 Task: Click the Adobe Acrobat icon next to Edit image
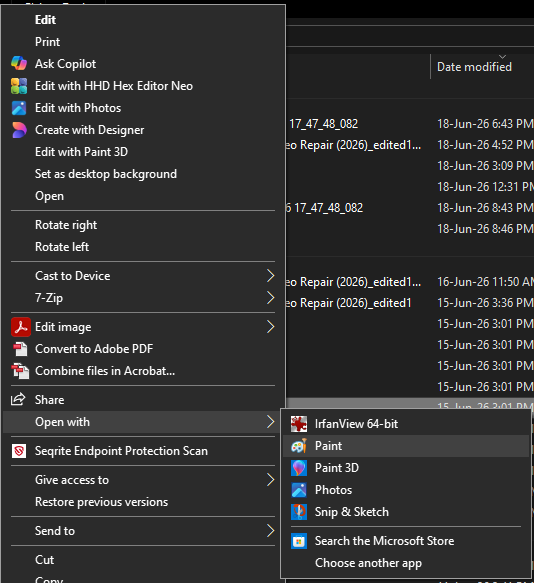20,327
